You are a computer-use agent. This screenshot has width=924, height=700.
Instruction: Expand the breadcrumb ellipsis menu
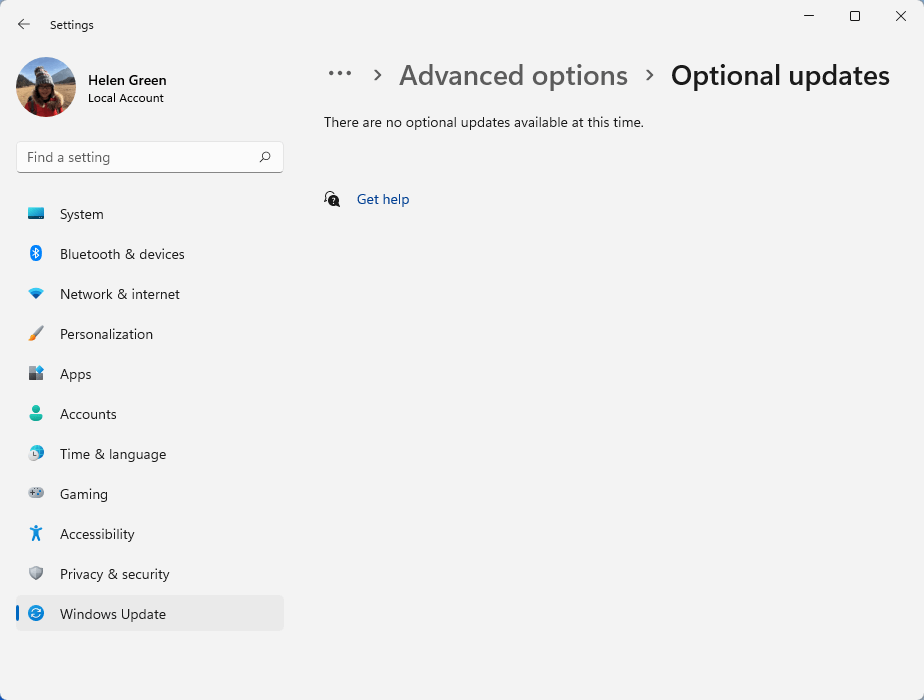(340, 75)
